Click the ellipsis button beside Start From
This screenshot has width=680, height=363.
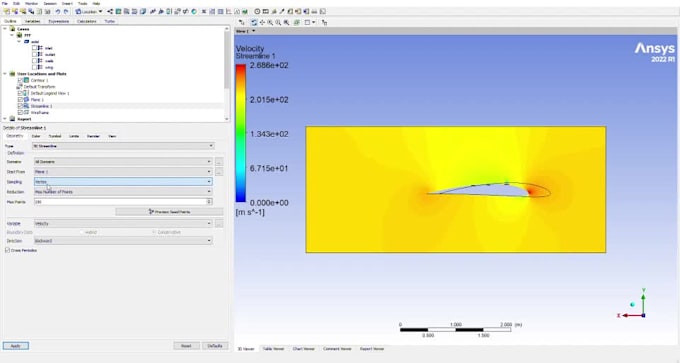[x=219, y=172]
